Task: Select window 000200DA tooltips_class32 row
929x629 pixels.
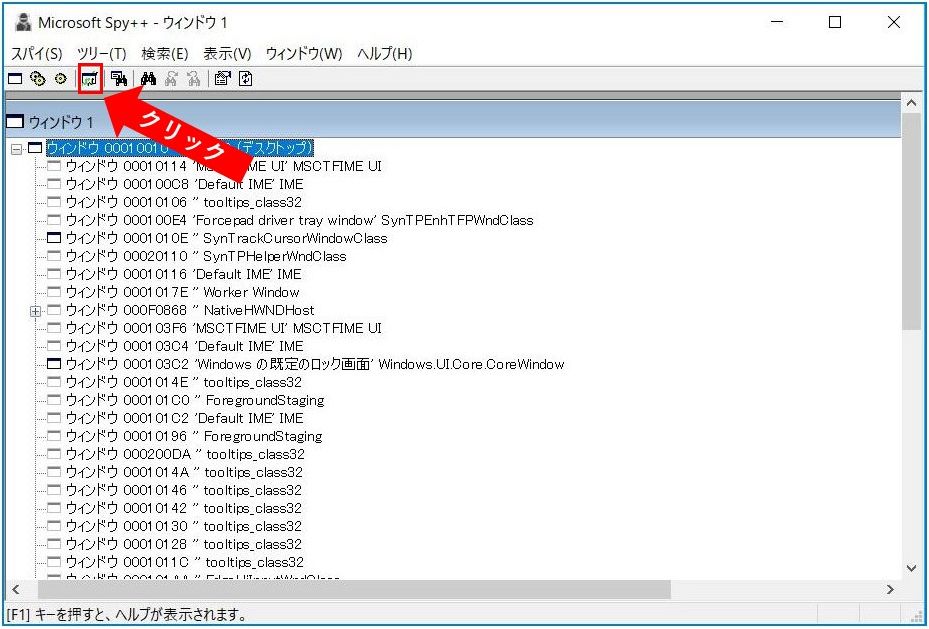Action: 185,454
